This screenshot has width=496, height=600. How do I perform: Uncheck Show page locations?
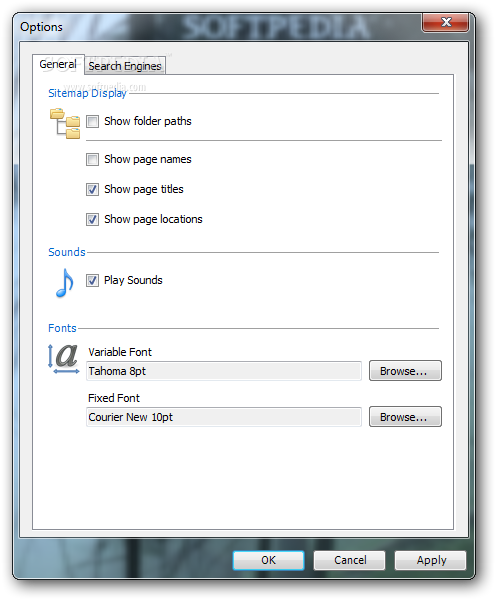pos(92,219)
